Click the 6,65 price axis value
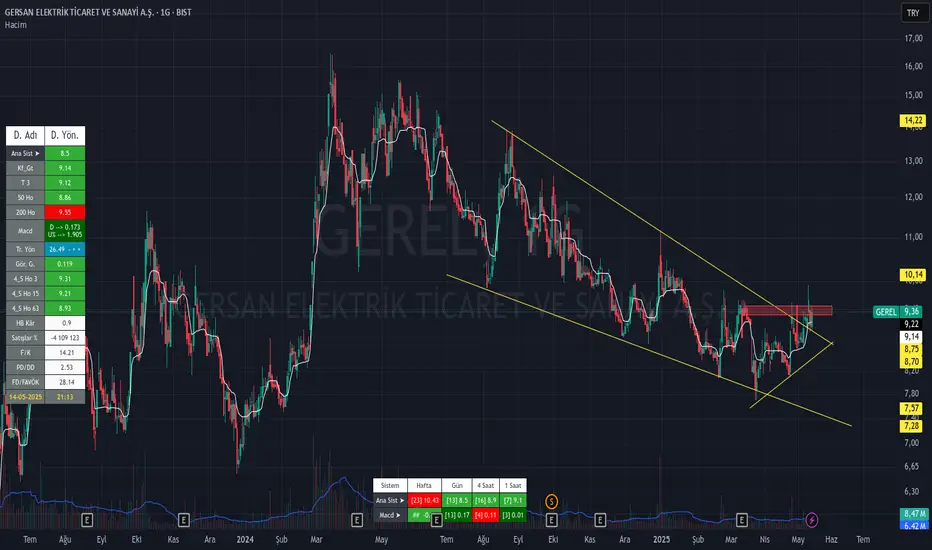This screenshot has height=550, width=932. point(912,466)
